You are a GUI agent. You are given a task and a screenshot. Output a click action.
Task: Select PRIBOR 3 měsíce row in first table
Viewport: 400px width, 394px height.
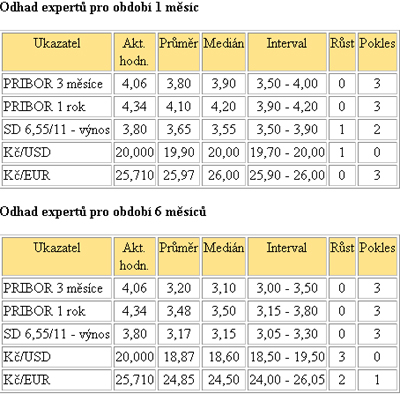[x=199, y=83]
